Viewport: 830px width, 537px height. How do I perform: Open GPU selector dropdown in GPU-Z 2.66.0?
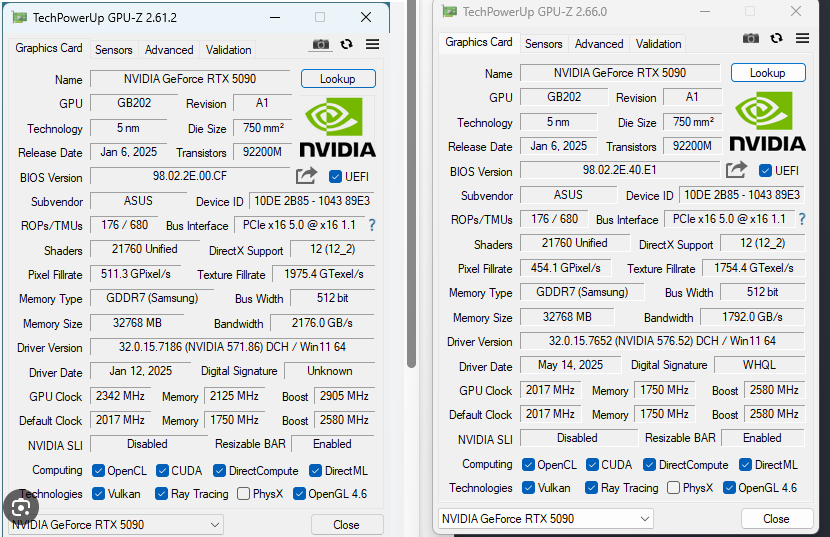tap(546, 518)
